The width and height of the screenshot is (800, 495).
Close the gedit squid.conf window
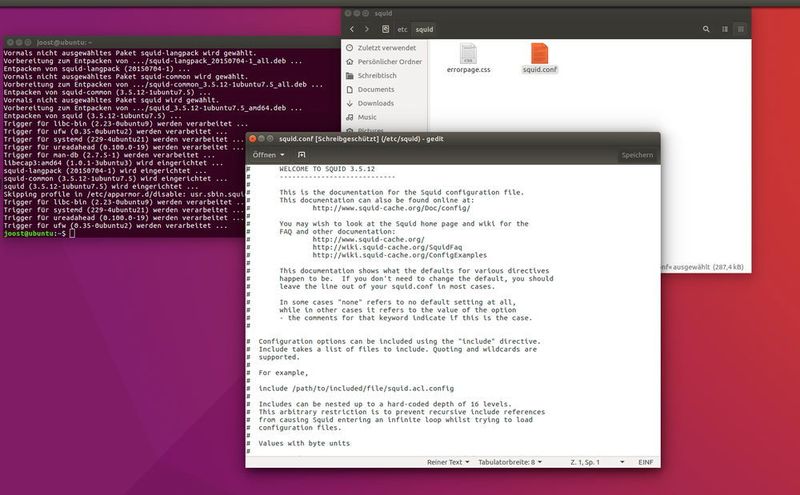tap(252, 138)
